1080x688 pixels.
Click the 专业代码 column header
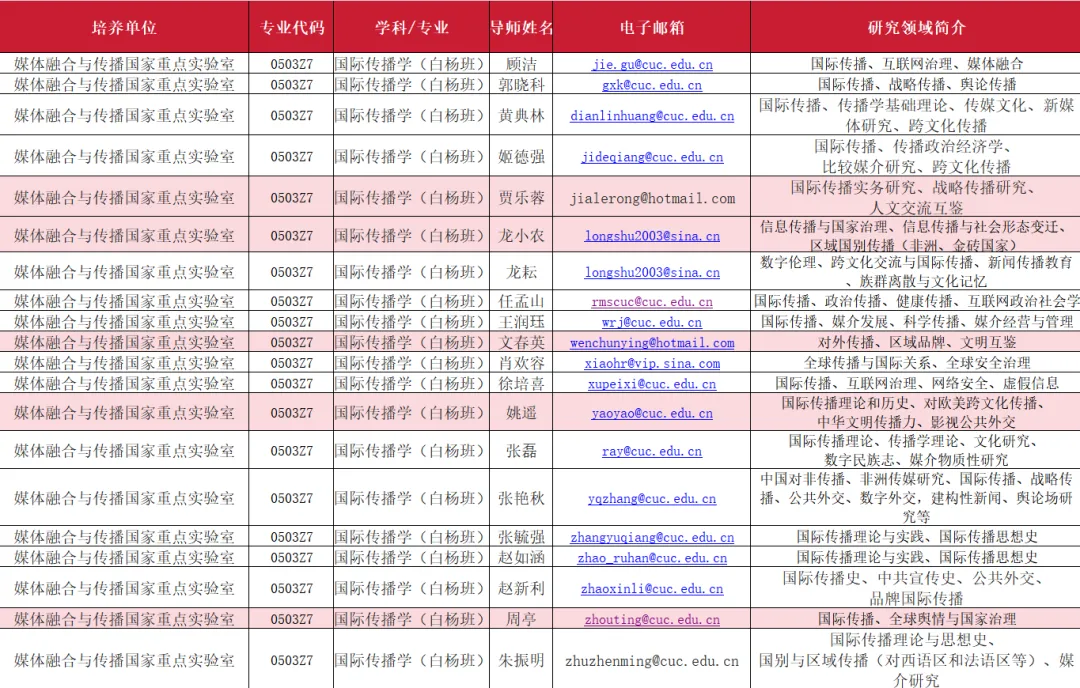pos(291,27)
